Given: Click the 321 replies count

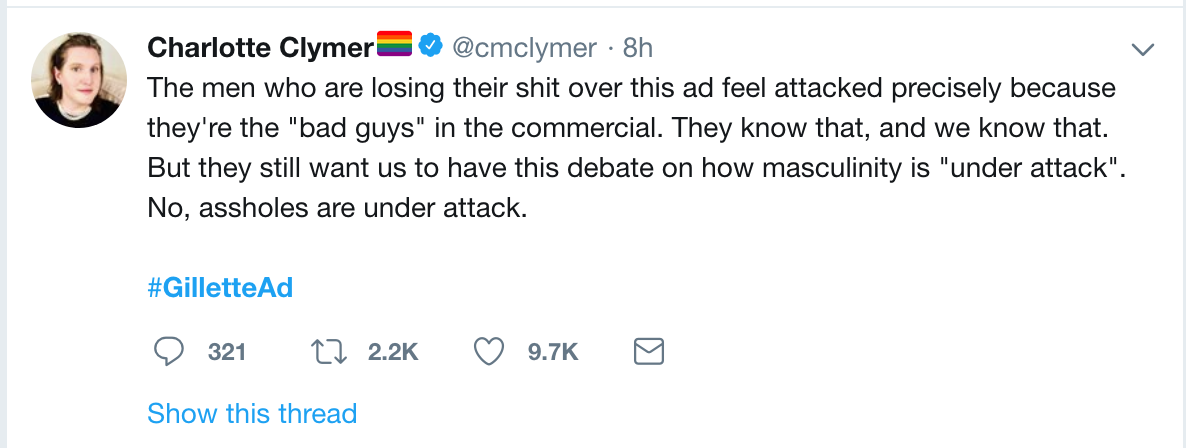Looking at the screenshot, I should [226, 352].
